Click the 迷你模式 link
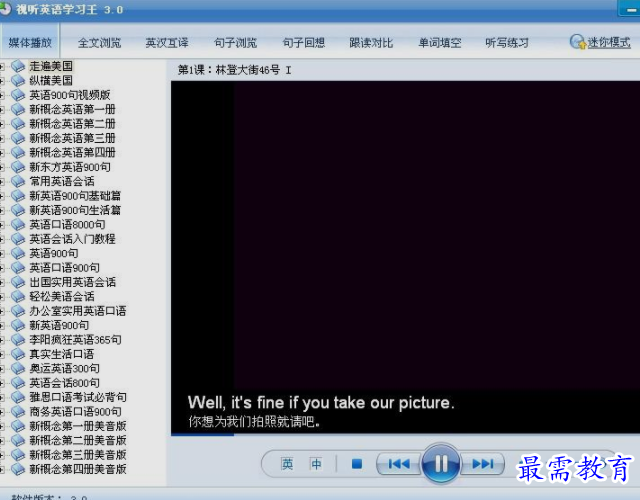This screenshot has width=640, height=500. (609, 42)
